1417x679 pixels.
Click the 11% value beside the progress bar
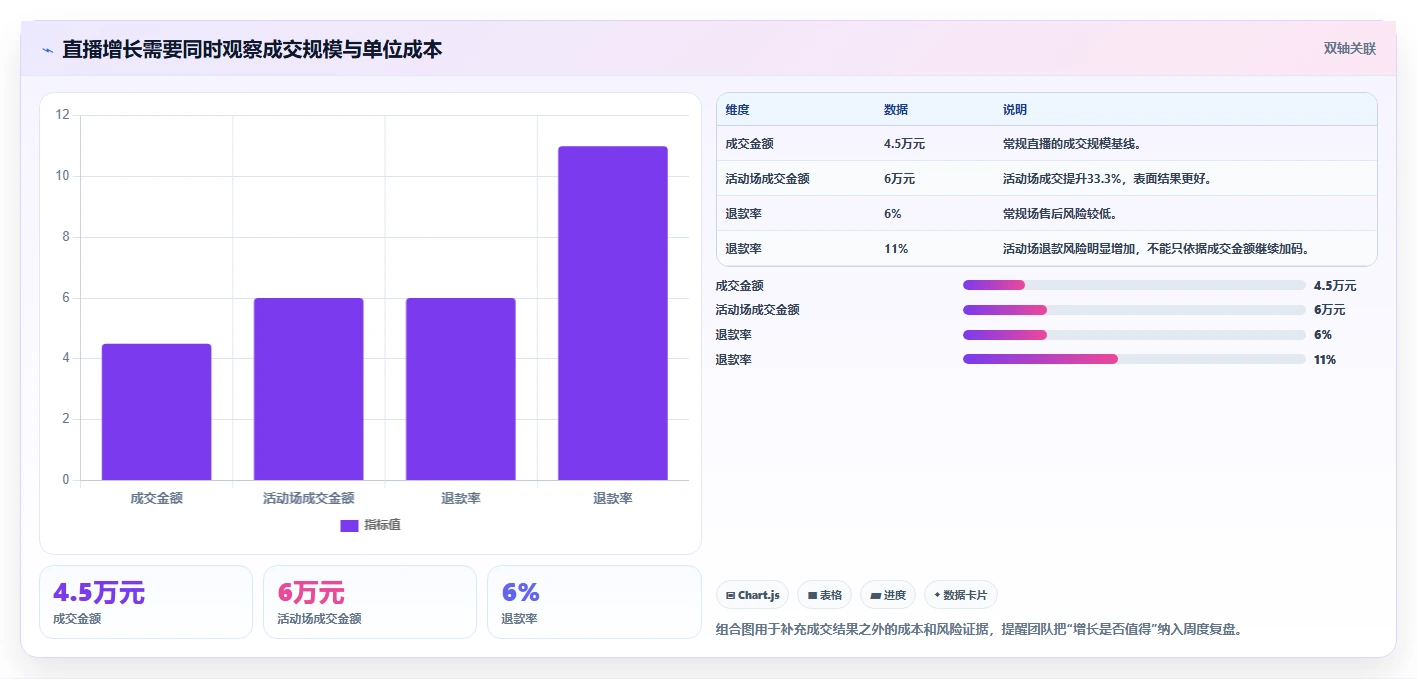[1325, 360]
